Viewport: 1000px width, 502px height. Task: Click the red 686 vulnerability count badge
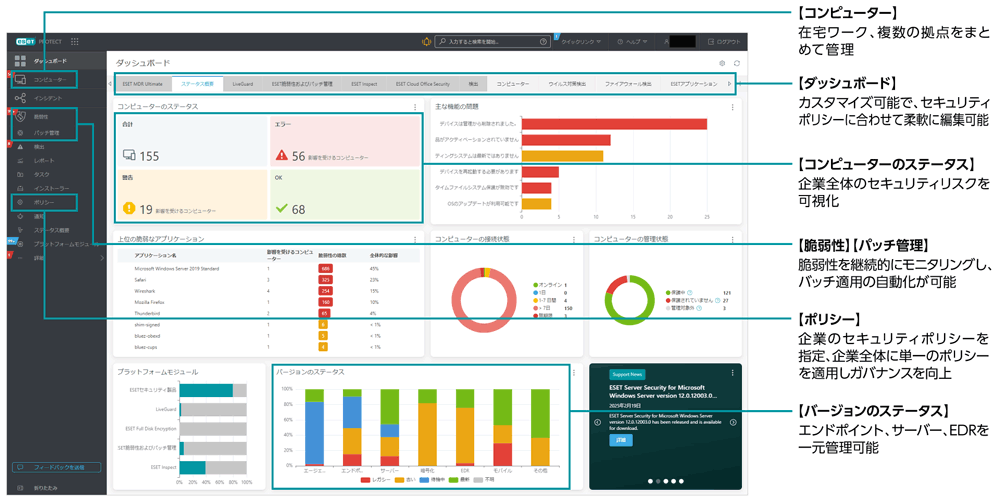coord(324,268)
